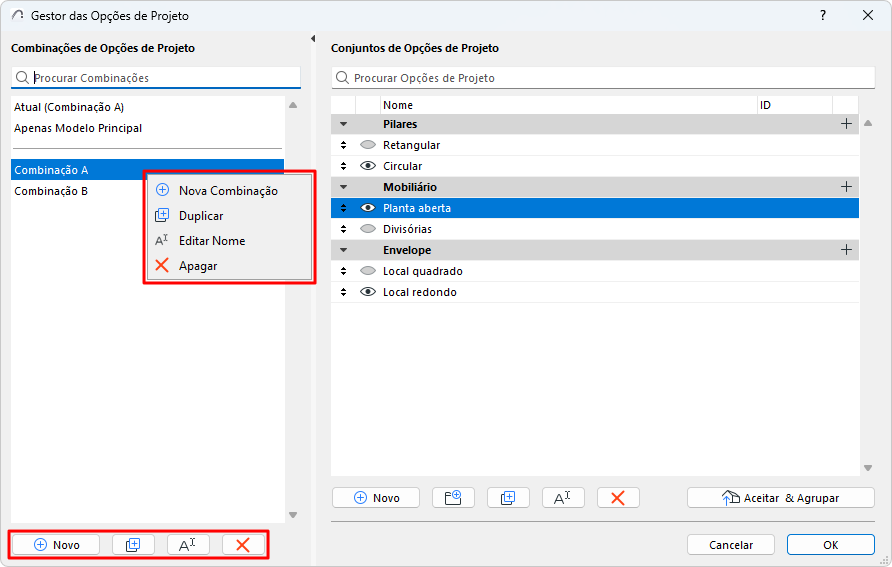The width and height of the screenshot is (892, 567).
Task: Collapse the Pilares option set
Action: pos(344,124)
